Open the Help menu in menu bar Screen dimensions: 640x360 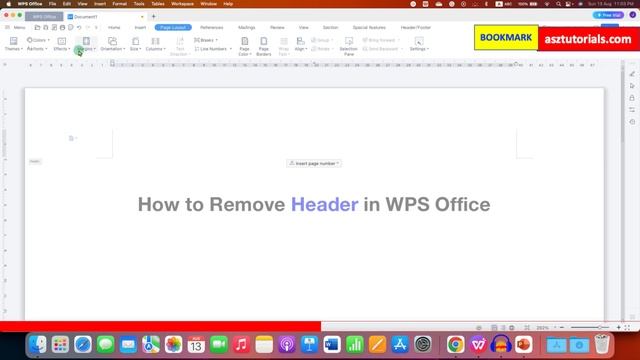pos(228,4)
